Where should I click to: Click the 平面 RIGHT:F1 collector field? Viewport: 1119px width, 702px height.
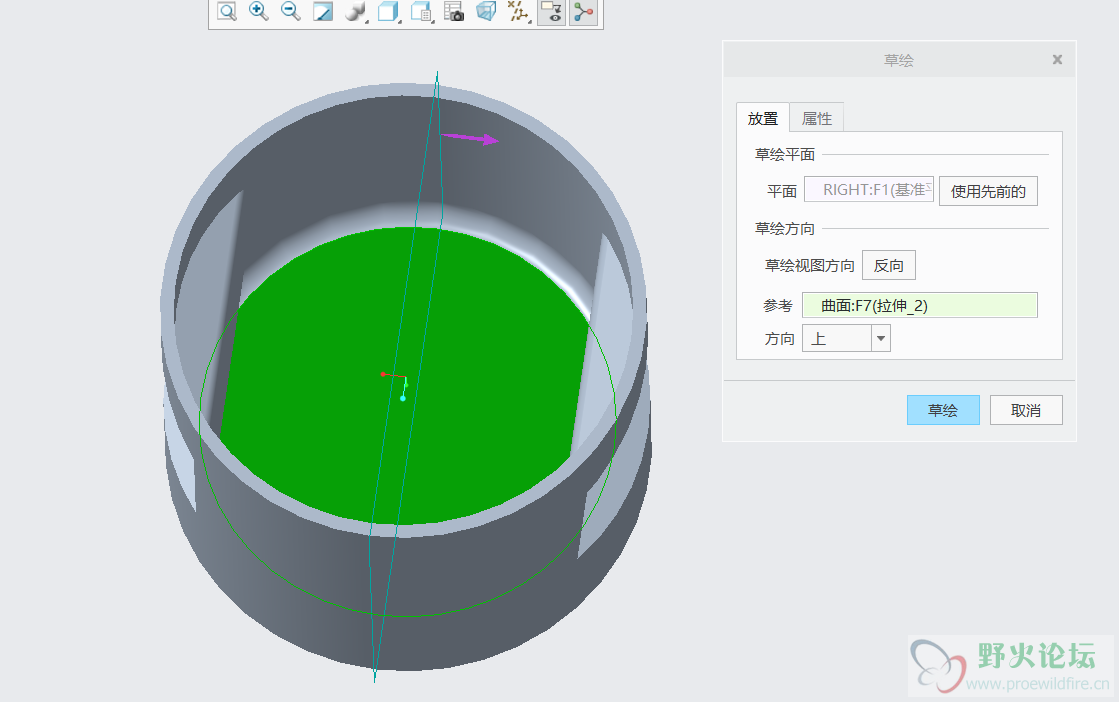point(869,190)
